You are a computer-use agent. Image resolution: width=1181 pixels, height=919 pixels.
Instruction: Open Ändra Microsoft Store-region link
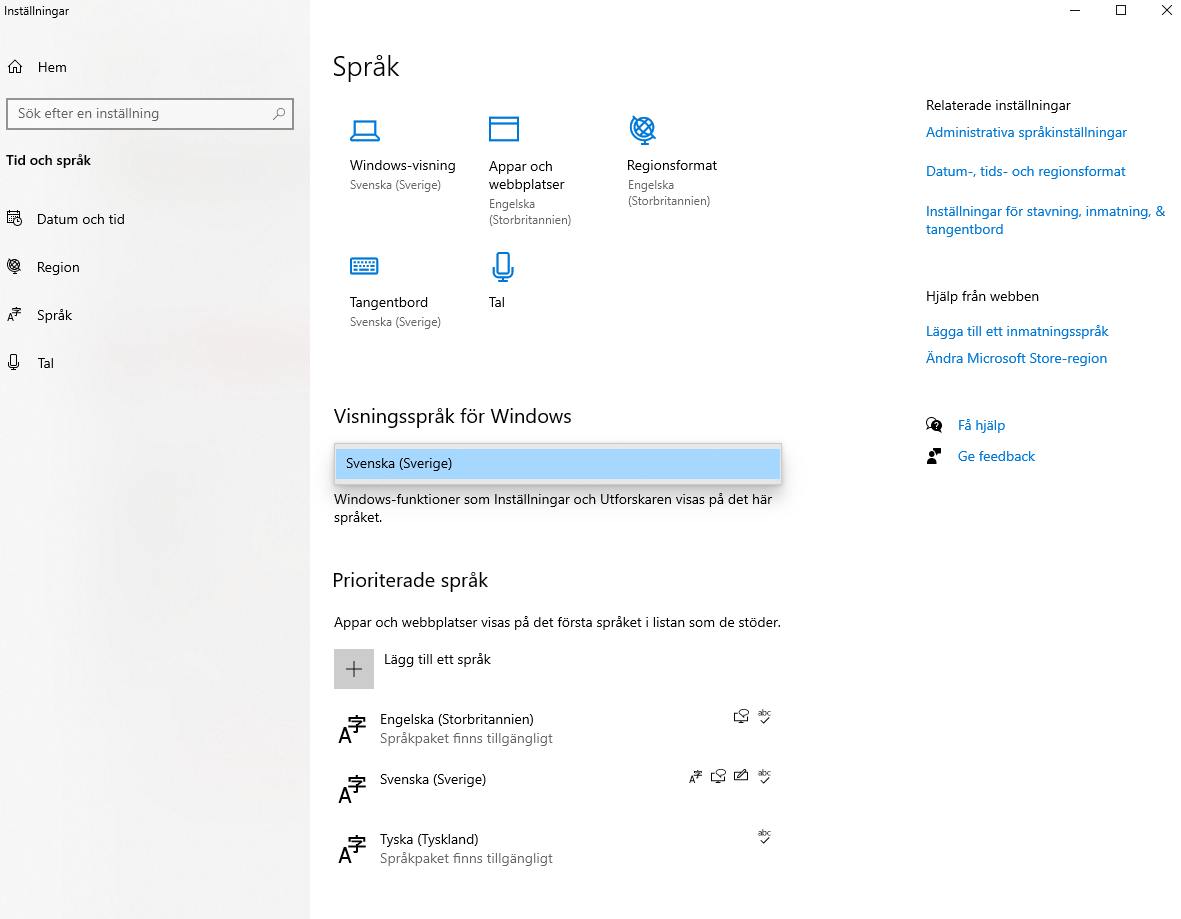click(x=1016, y=359)
